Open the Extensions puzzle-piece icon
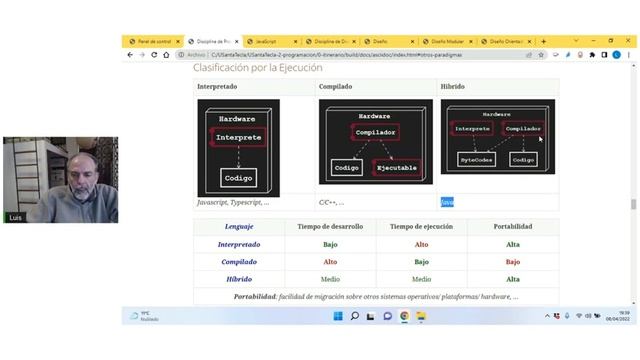The image size is (640, 360). pyautogui.click(x=592, y=55)
